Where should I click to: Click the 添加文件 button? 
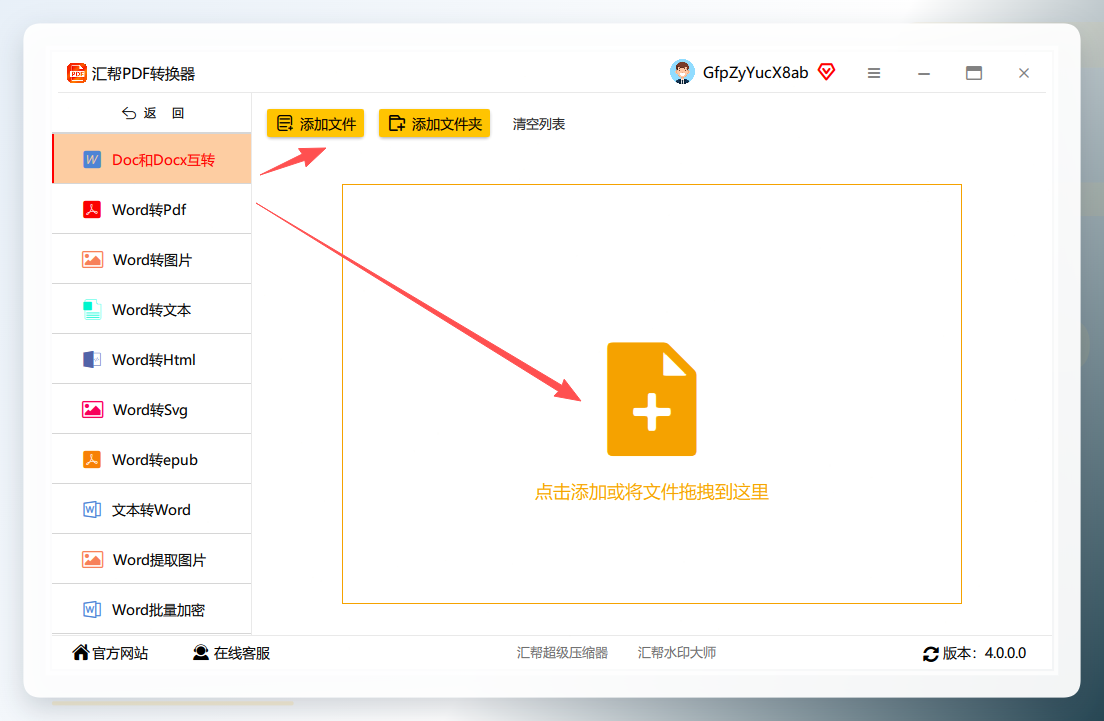pyautogui.click(x=315, y=124)
